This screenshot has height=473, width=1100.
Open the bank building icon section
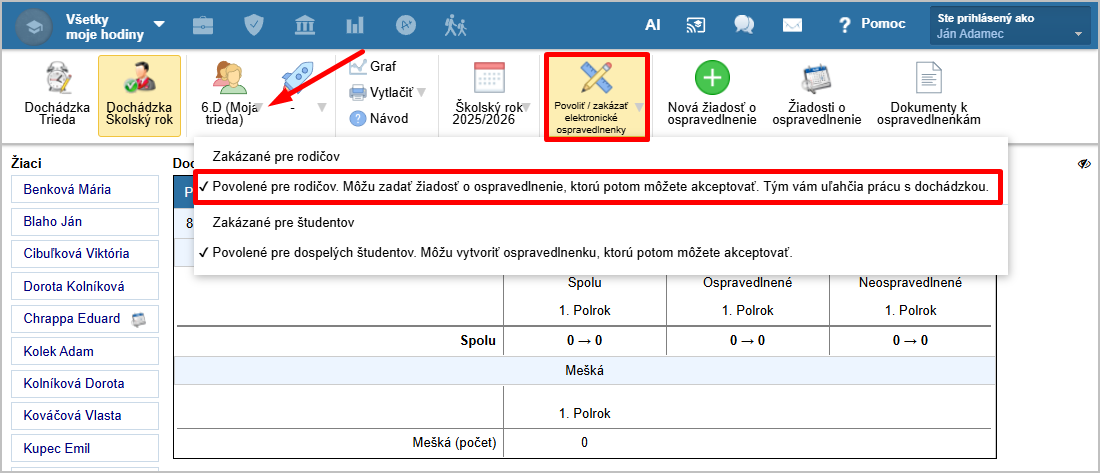pyautogui.click(x=304, y=25)
